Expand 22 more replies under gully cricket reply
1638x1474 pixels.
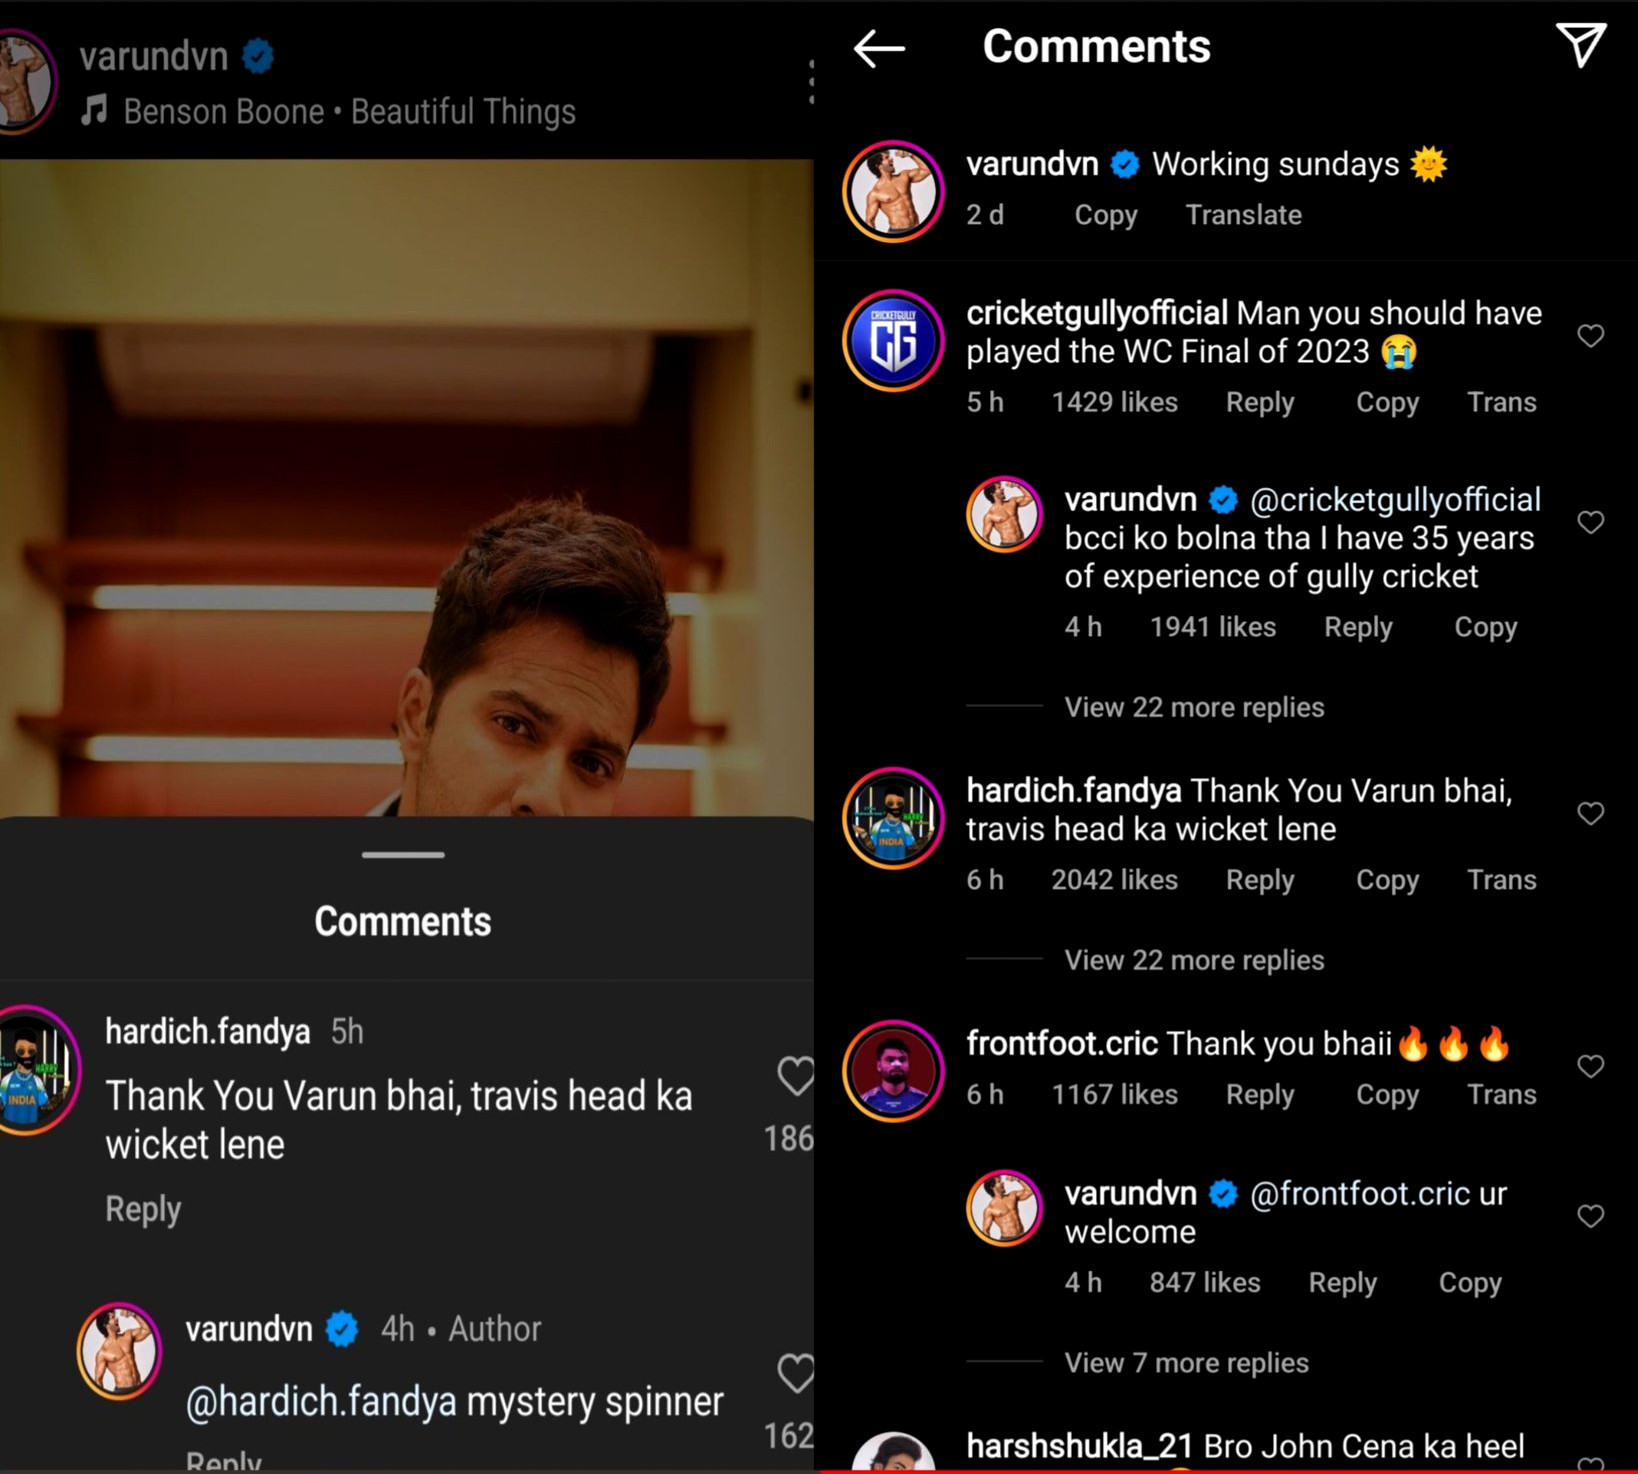point(1194,707)
